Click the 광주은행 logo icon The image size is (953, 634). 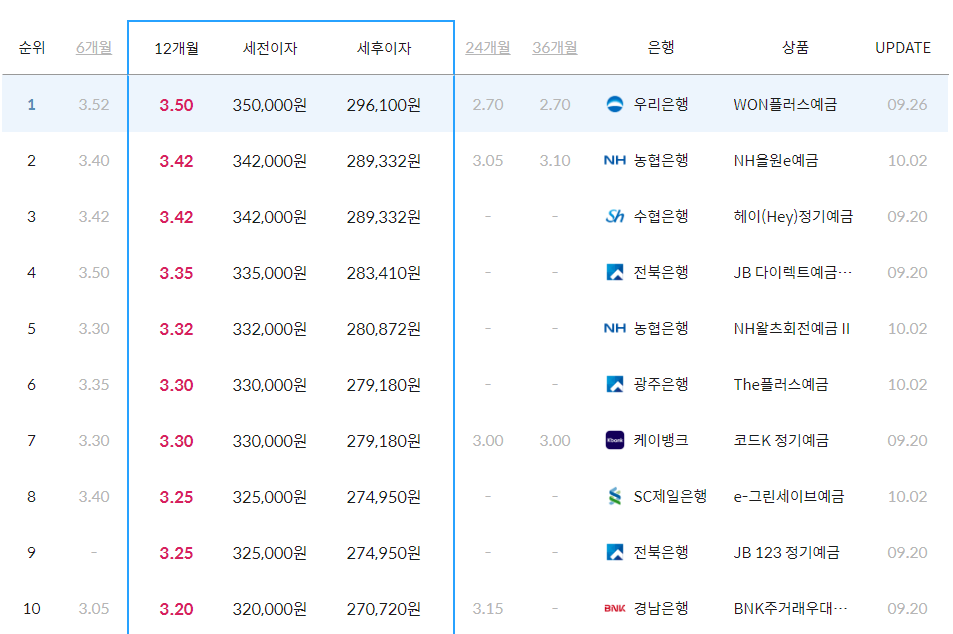[614, 384]
